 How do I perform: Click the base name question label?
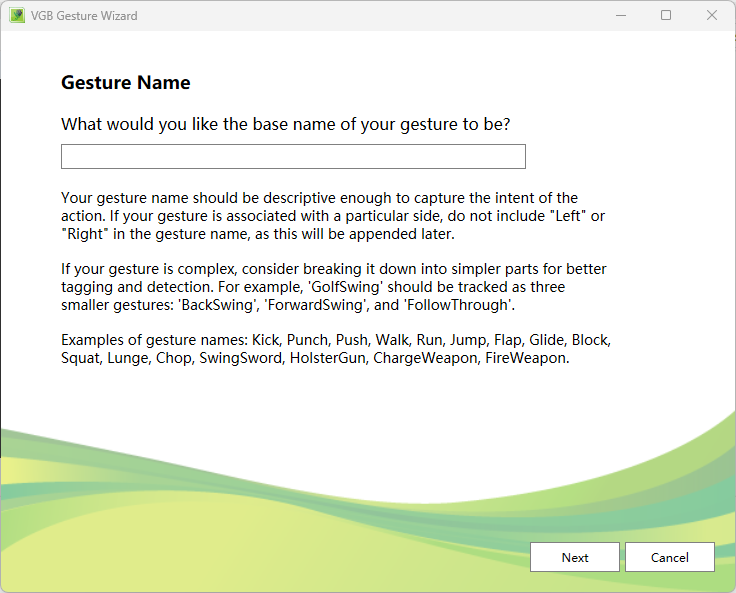[x=285, y=124]
